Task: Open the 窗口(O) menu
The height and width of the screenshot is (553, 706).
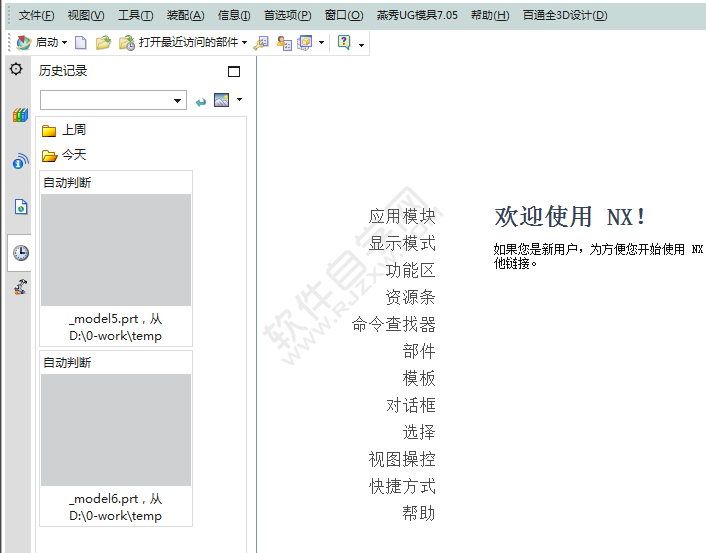Action: (344, 15)
